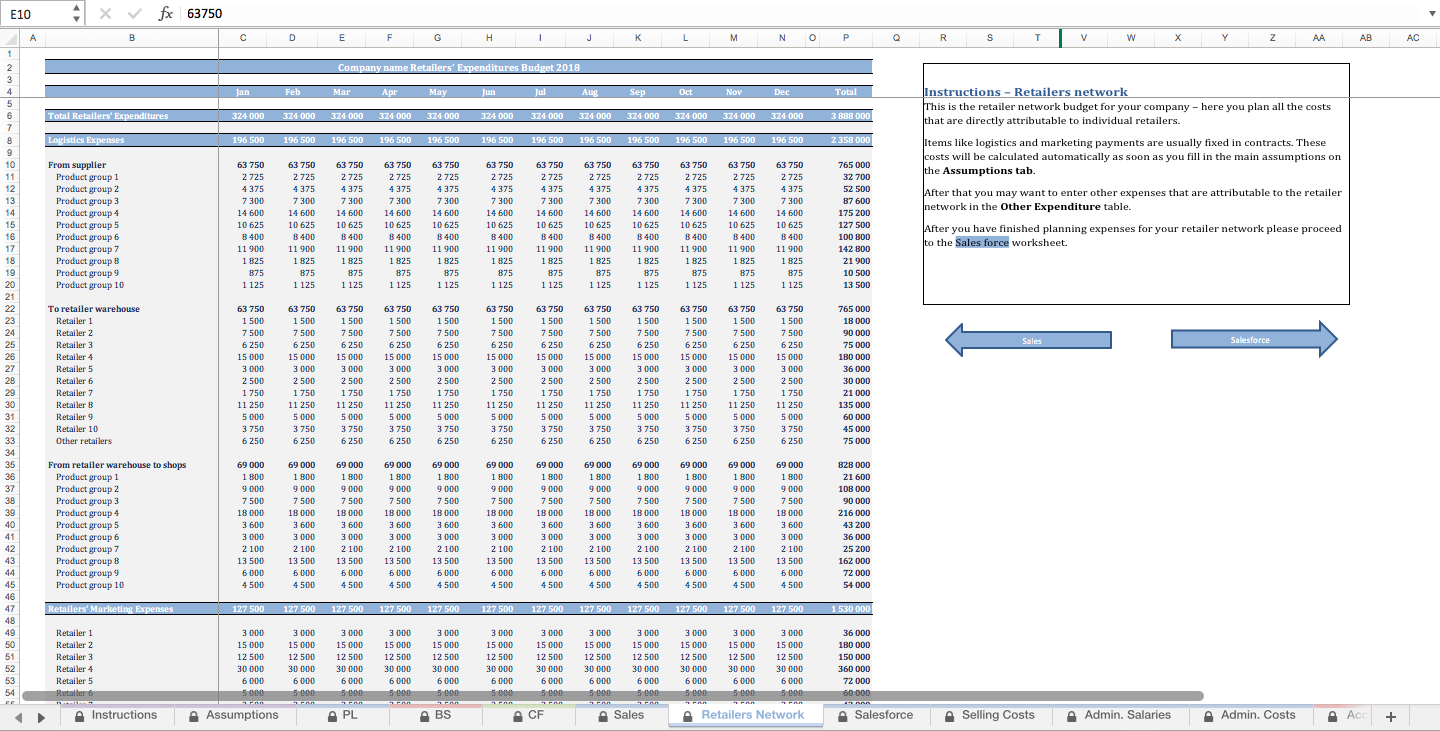Select the Retailers Network sheet tab
This screenshot has width=1440, height=731.
pyautogui.click(x=744, y=715)
